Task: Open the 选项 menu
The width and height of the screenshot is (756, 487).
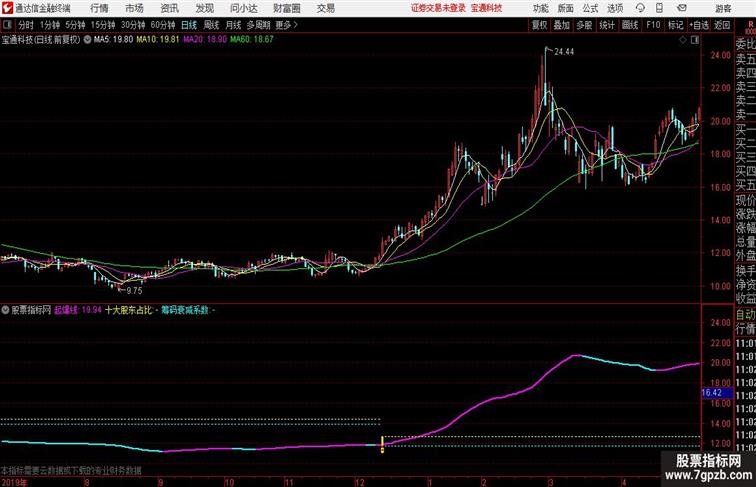Action: pos(615,8)
